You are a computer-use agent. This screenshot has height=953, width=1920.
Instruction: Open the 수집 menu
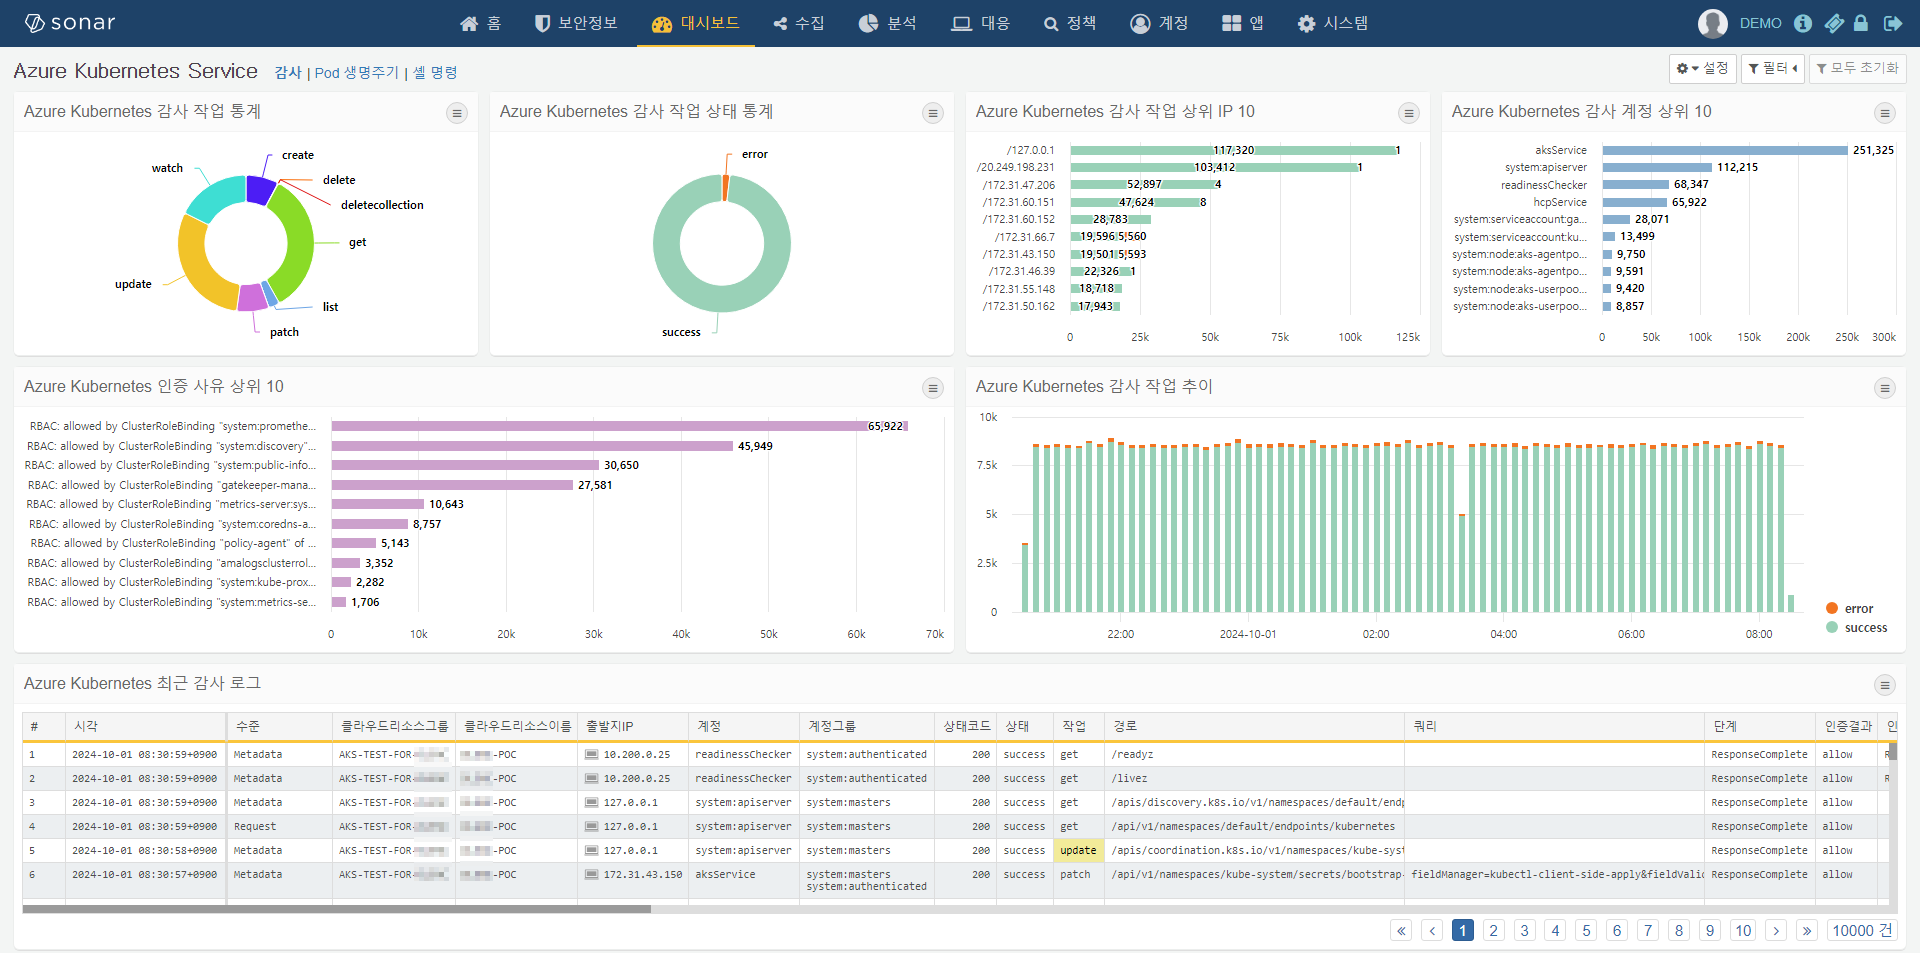click(x=798, y=23)
